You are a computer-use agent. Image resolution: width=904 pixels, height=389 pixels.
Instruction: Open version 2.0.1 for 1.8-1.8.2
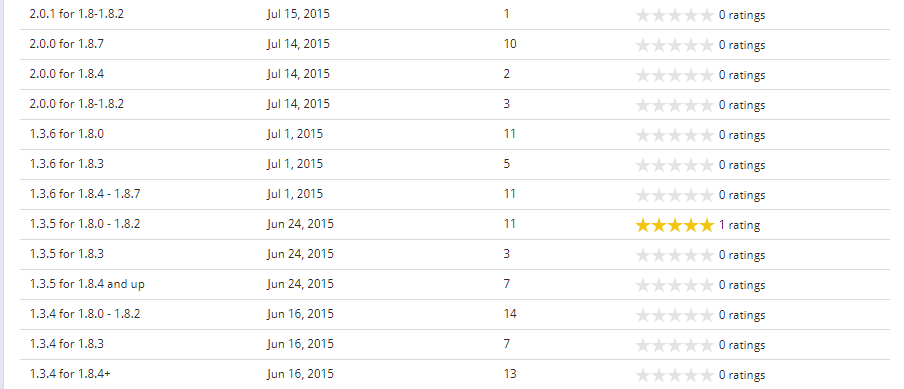(x=77, y=14)
